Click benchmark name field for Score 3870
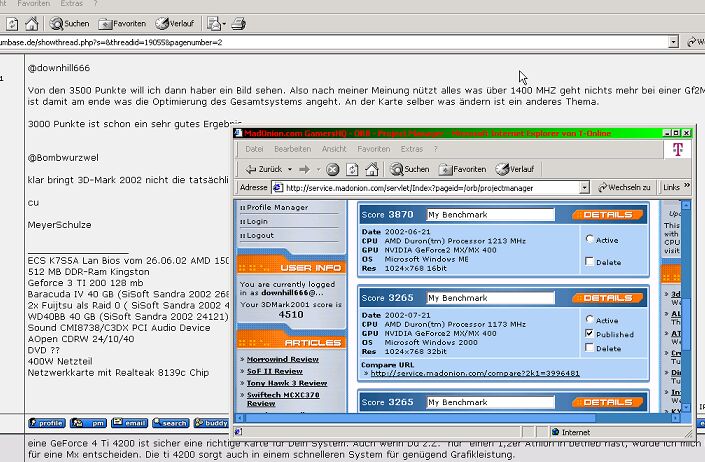Image resolution: width=705 pixels, height=462 pixels. coord(490,215)
